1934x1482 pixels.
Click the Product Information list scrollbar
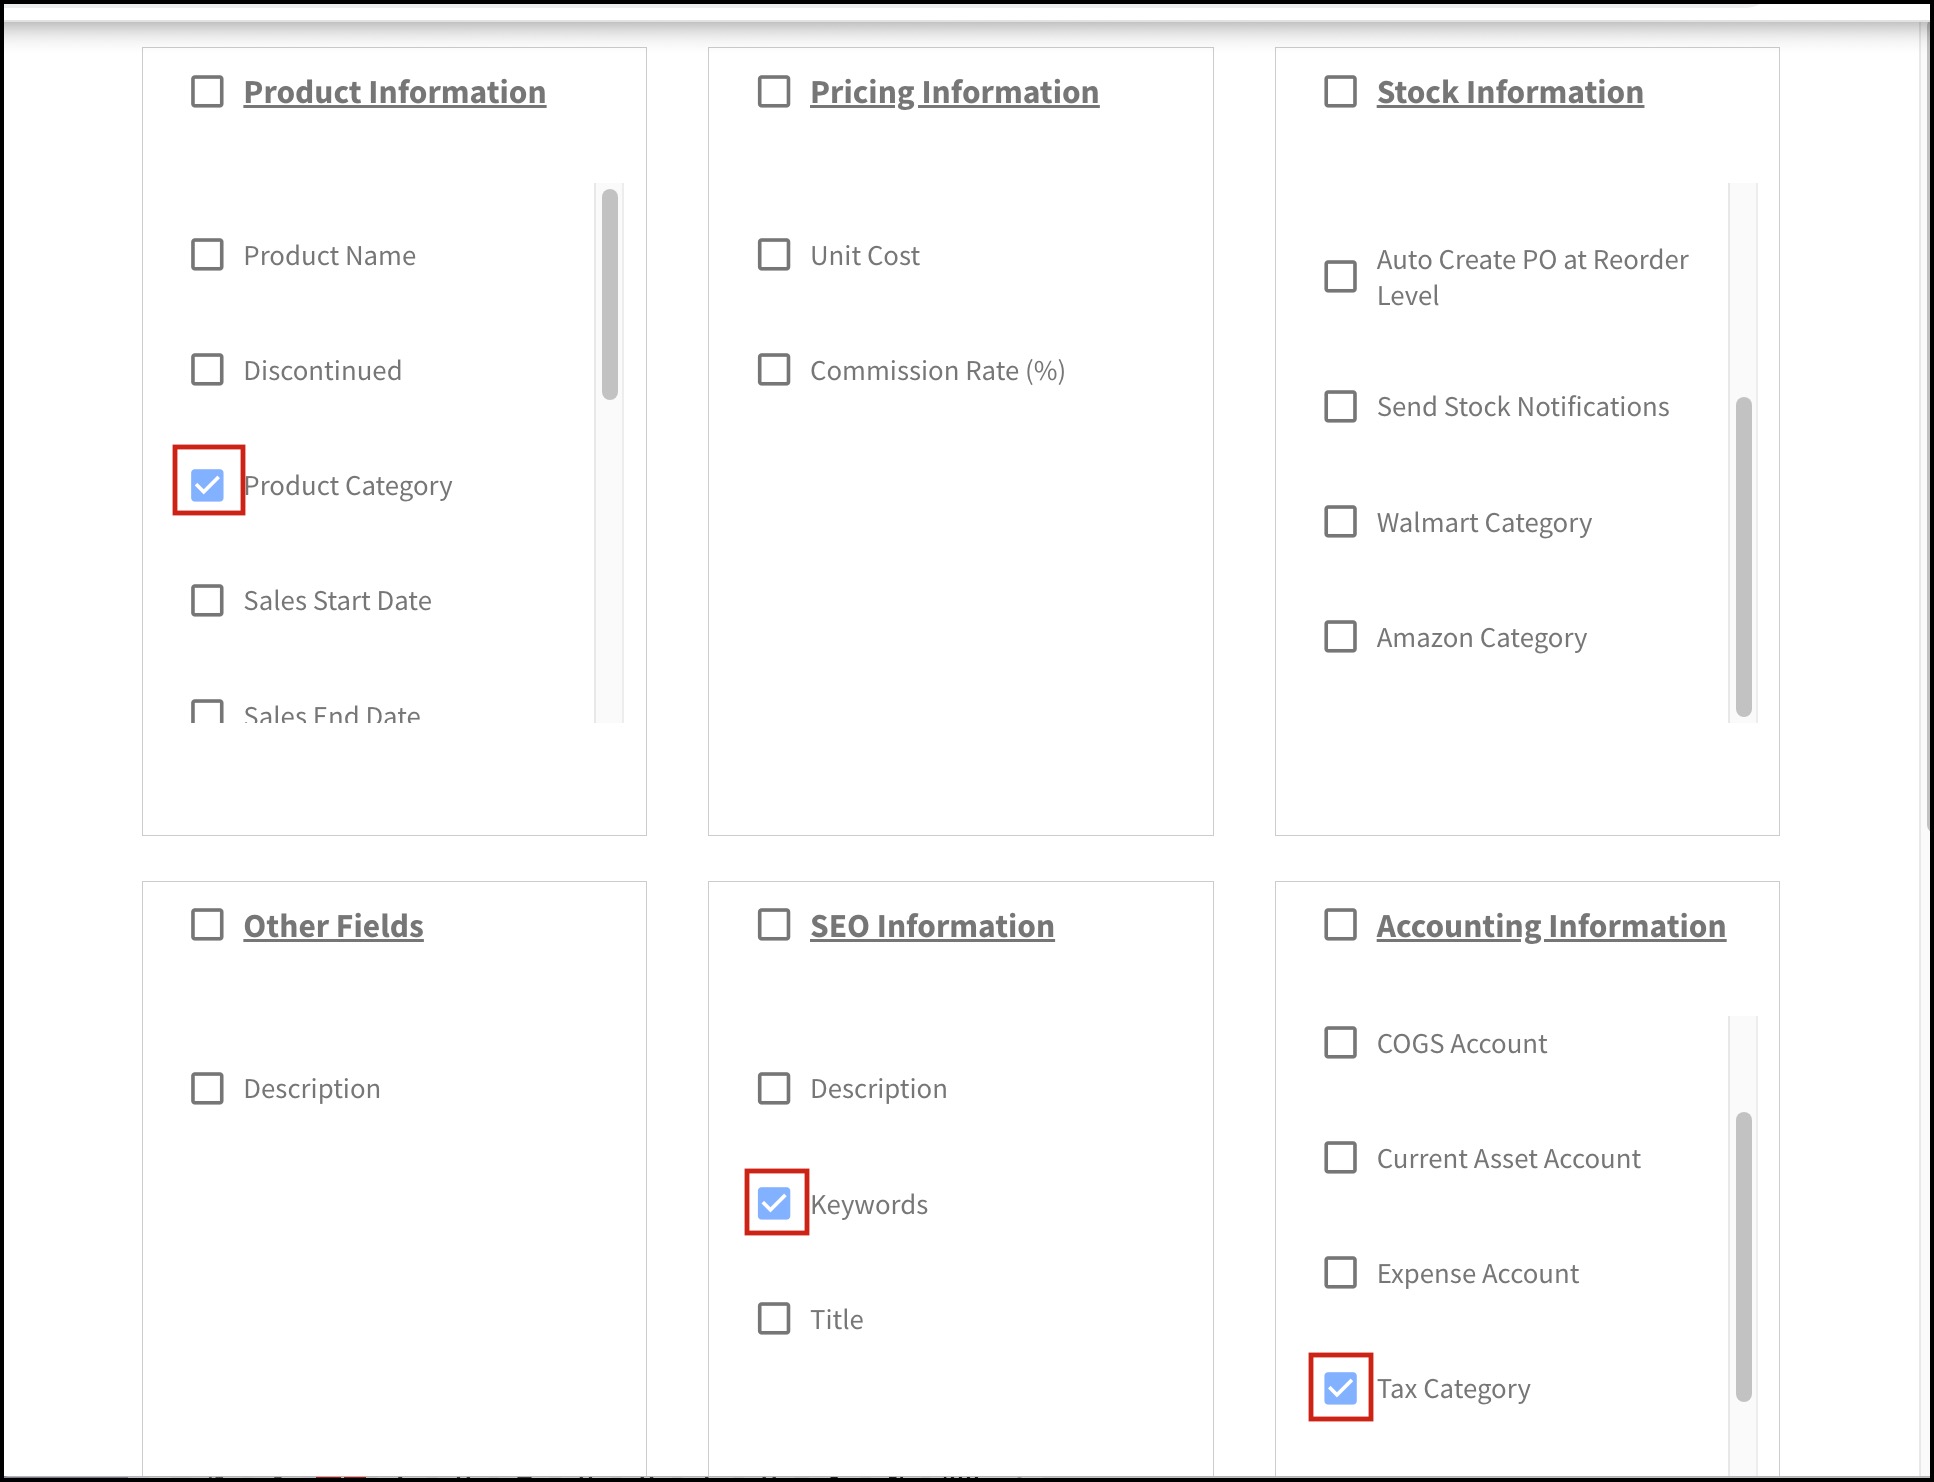[x=610, y=295]
